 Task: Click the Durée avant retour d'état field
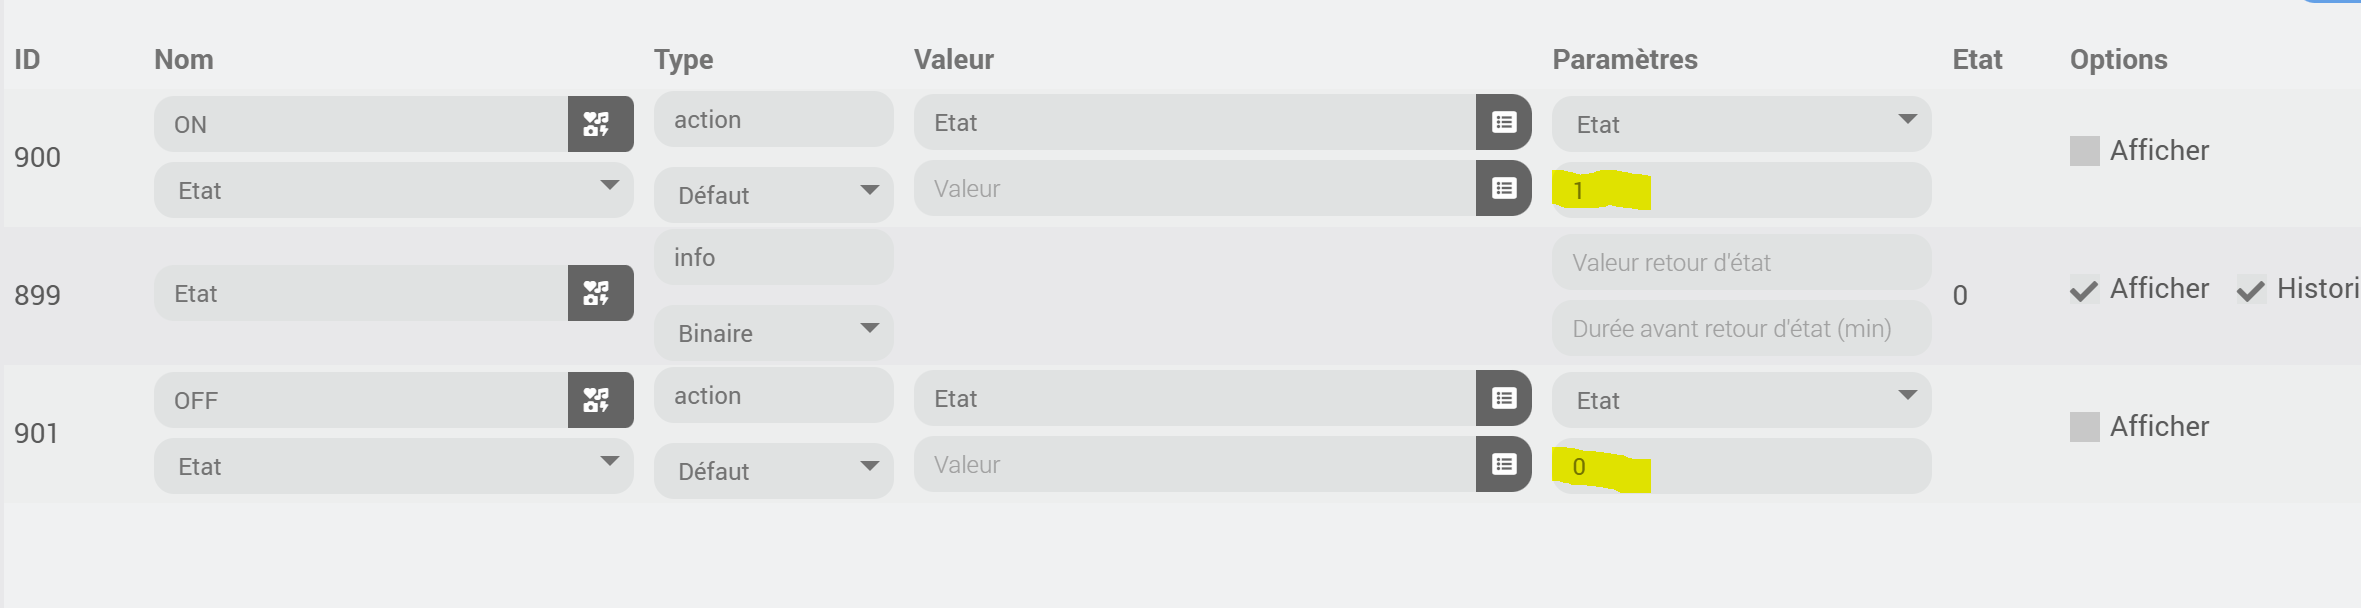click(x=1740, y=328)
